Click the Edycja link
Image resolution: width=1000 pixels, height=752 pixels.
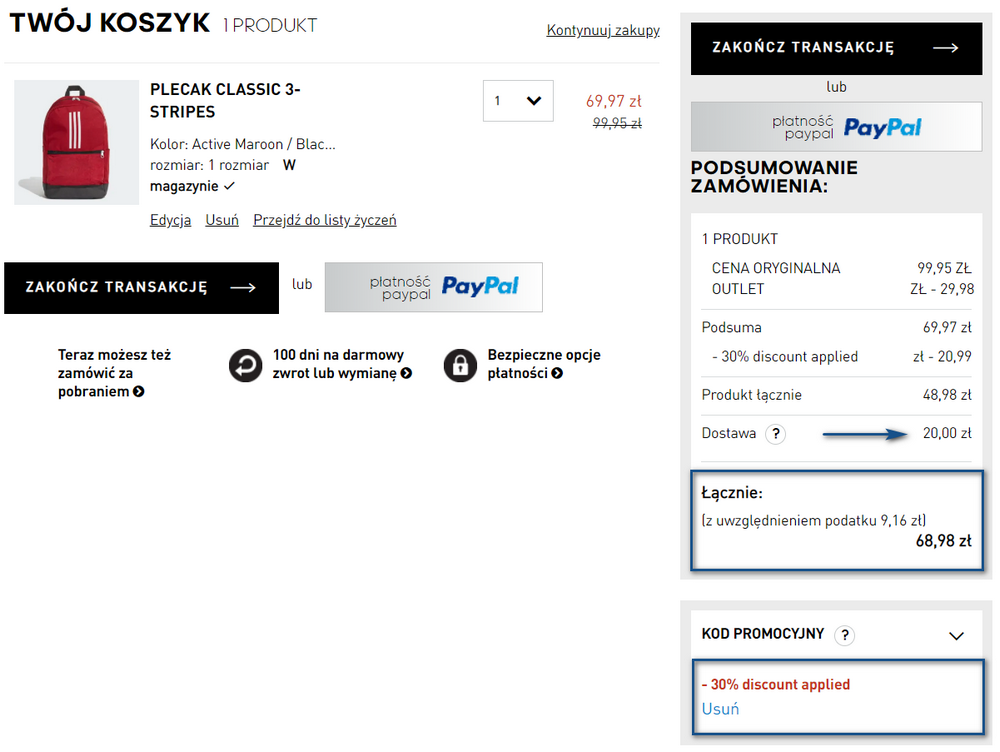[x=170, y=220]
